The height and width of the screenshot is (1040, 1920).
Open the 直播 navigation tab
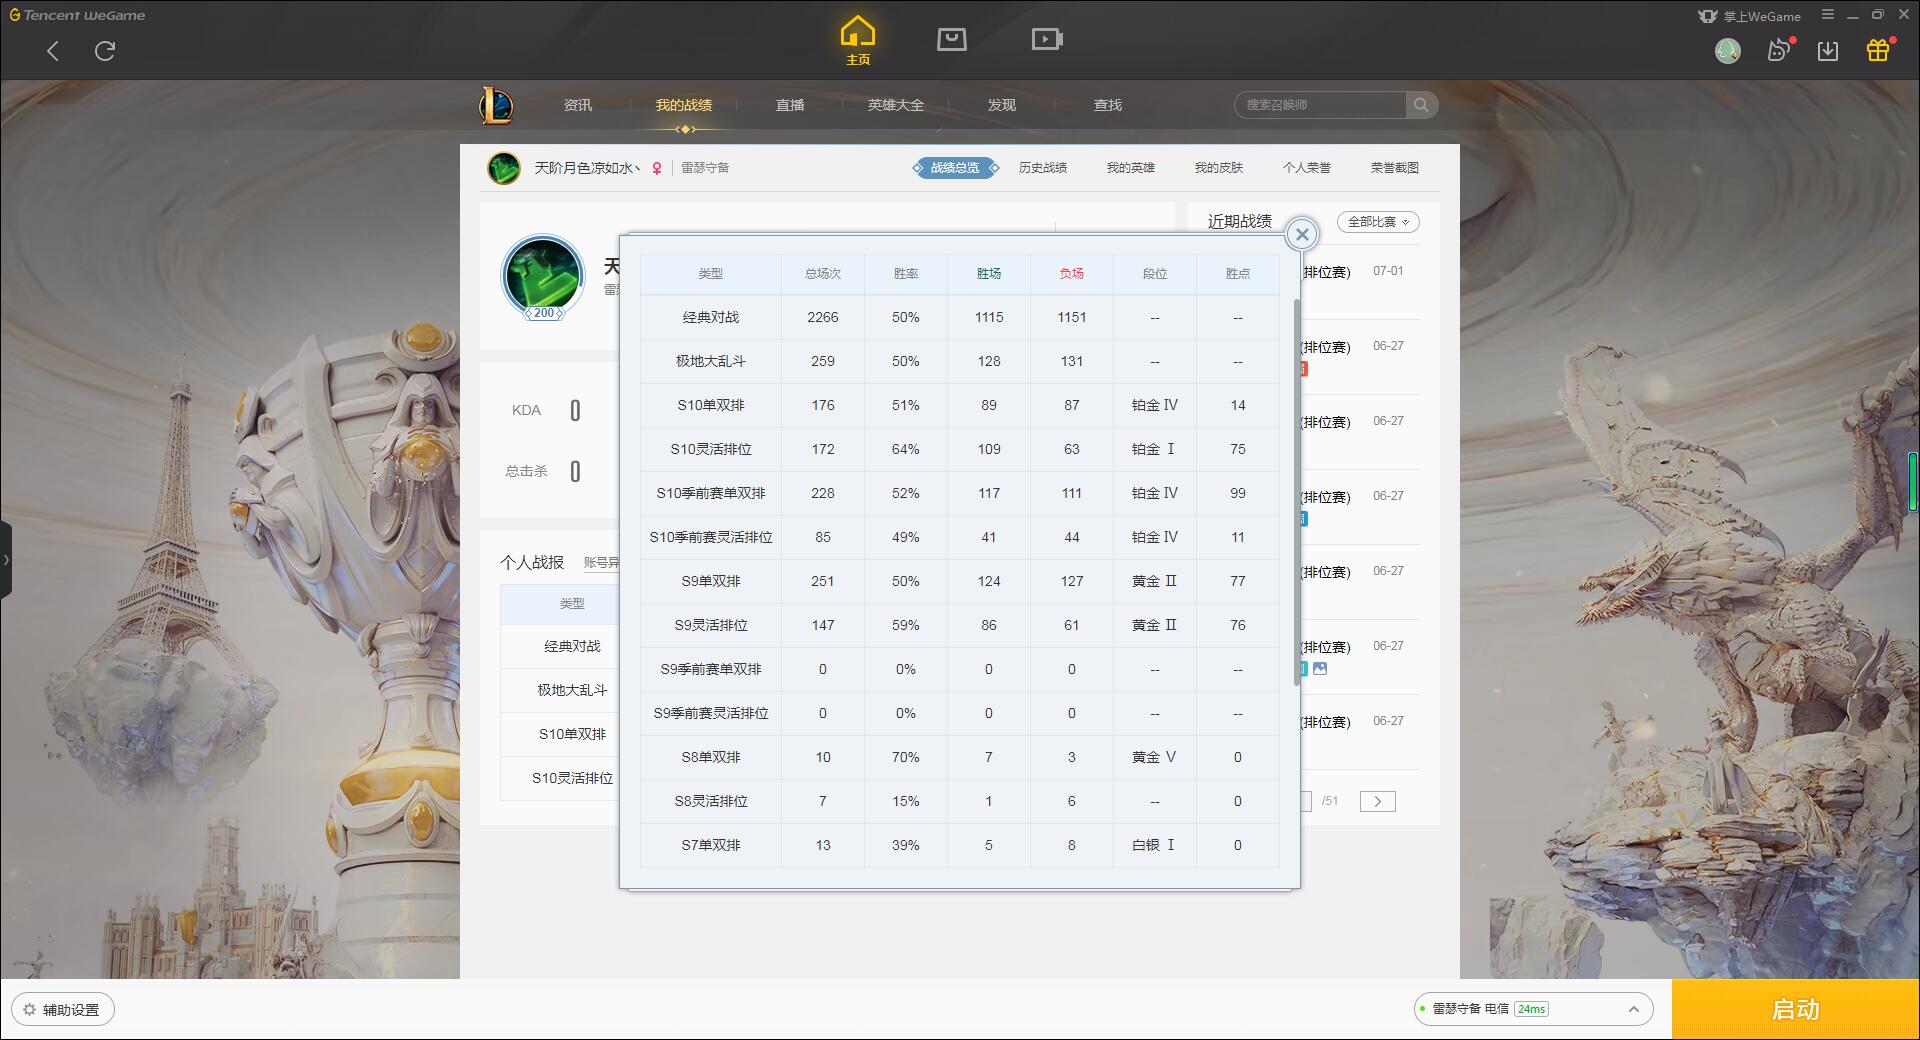pyautogui.click(x=790, y=105)
